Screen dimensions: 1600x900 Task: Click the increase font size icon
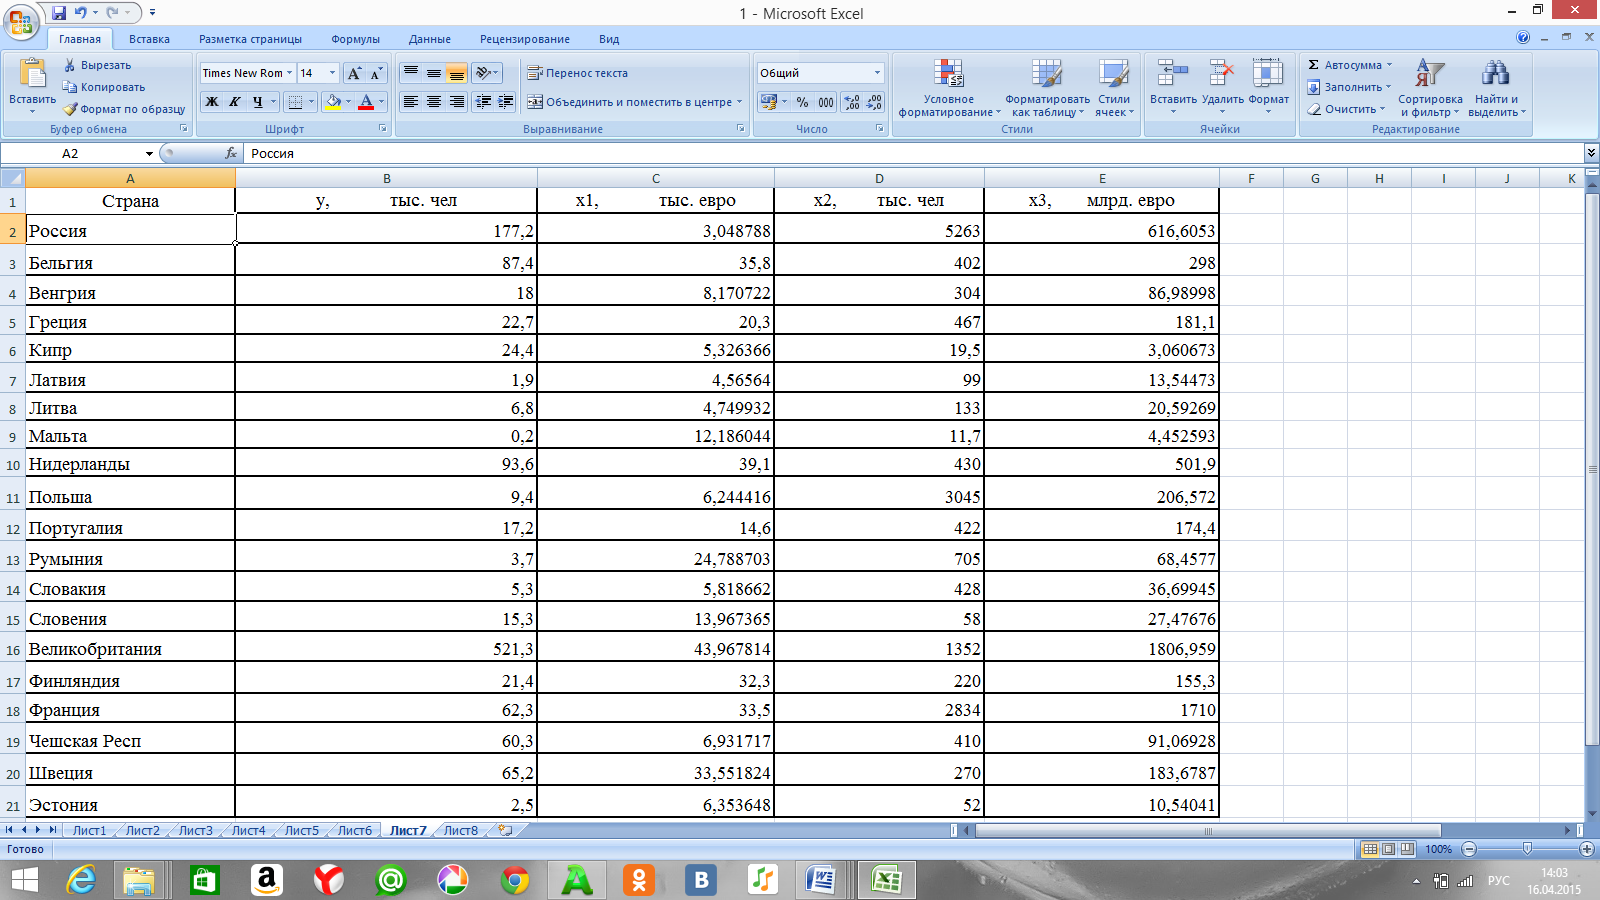pyautogui.click(x=354, y=73)
